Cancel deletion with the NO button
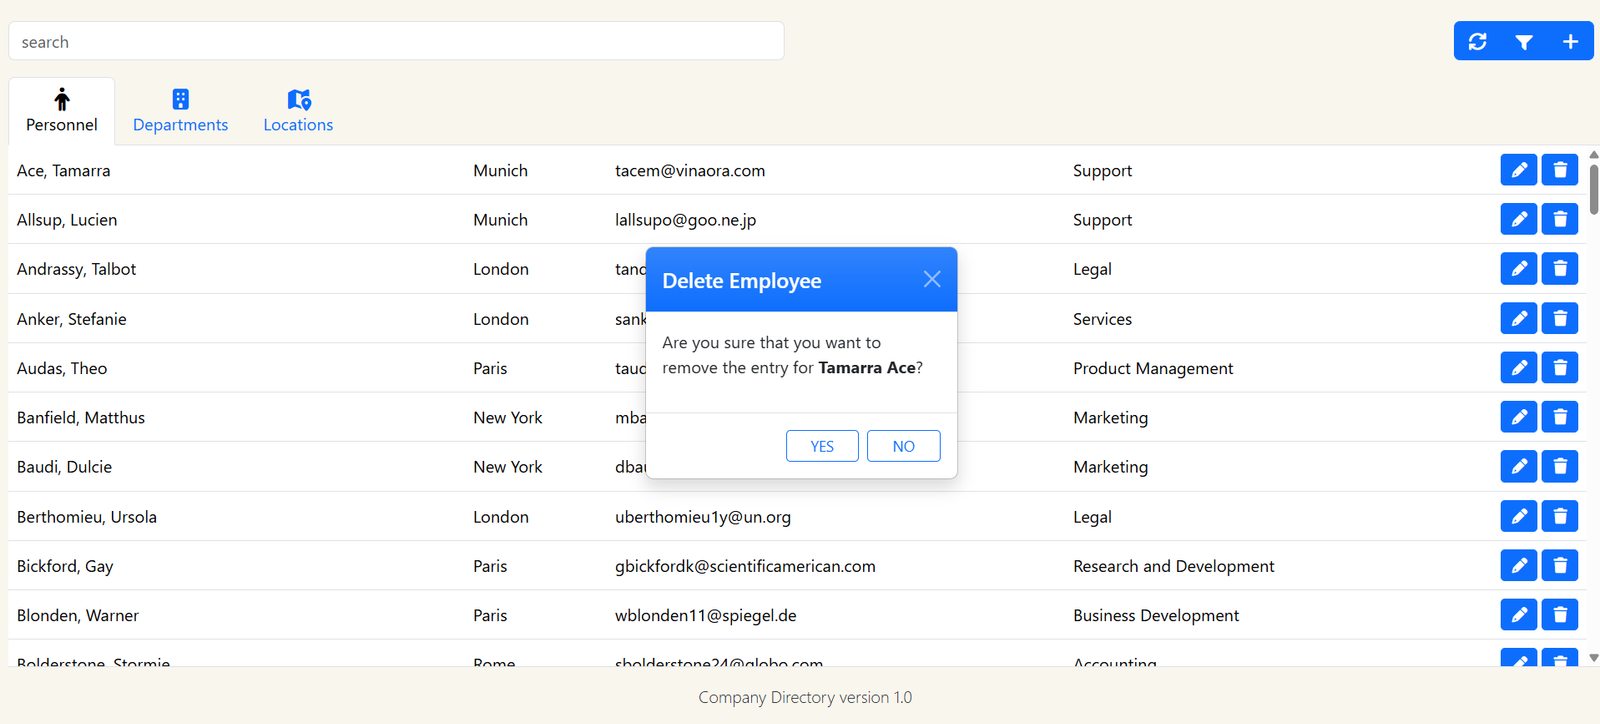 (904, 446)
